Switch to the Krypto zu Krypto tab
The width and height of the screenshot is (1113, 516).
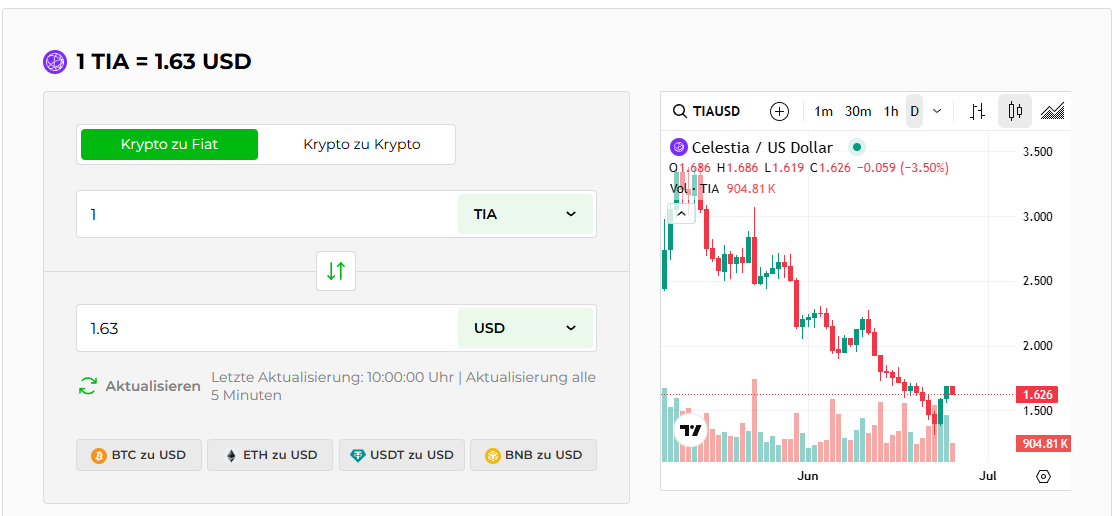tap(362, 144)
